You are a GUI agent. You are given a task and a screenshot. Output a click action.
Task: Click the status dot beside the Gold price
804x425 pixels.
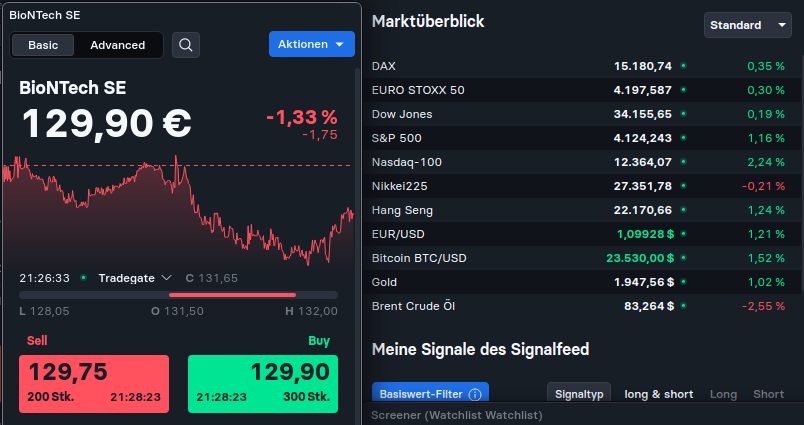tap(683, 282)
